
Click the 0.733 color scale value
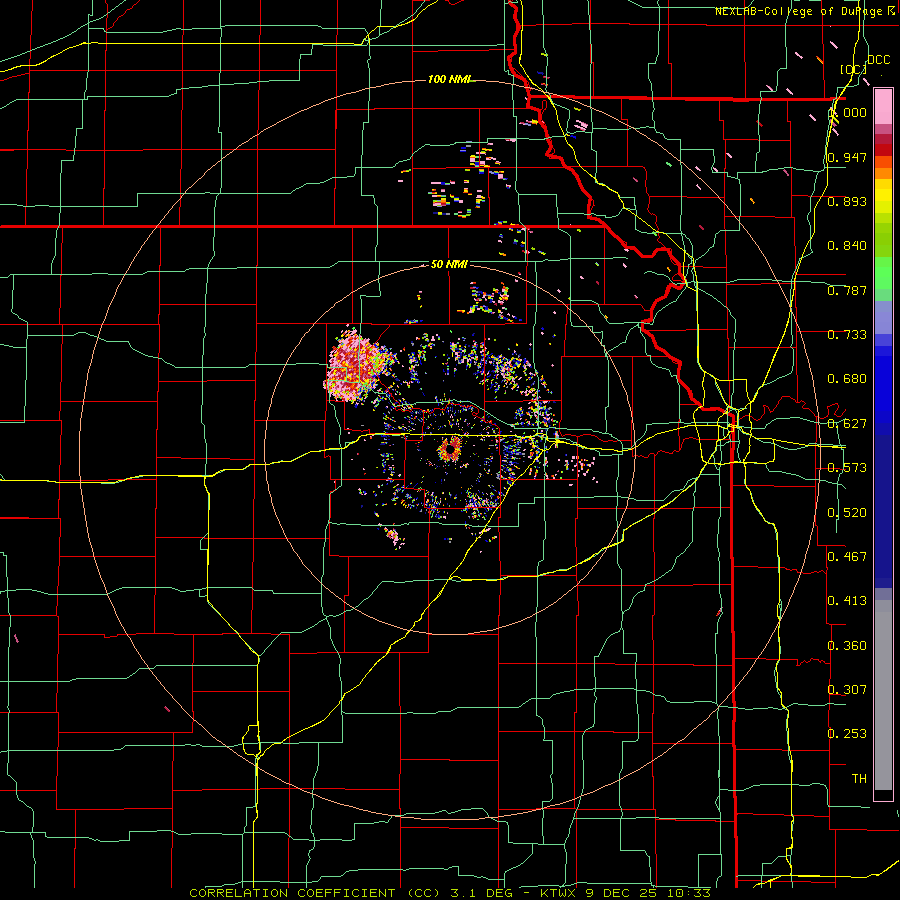pos(847,335)
